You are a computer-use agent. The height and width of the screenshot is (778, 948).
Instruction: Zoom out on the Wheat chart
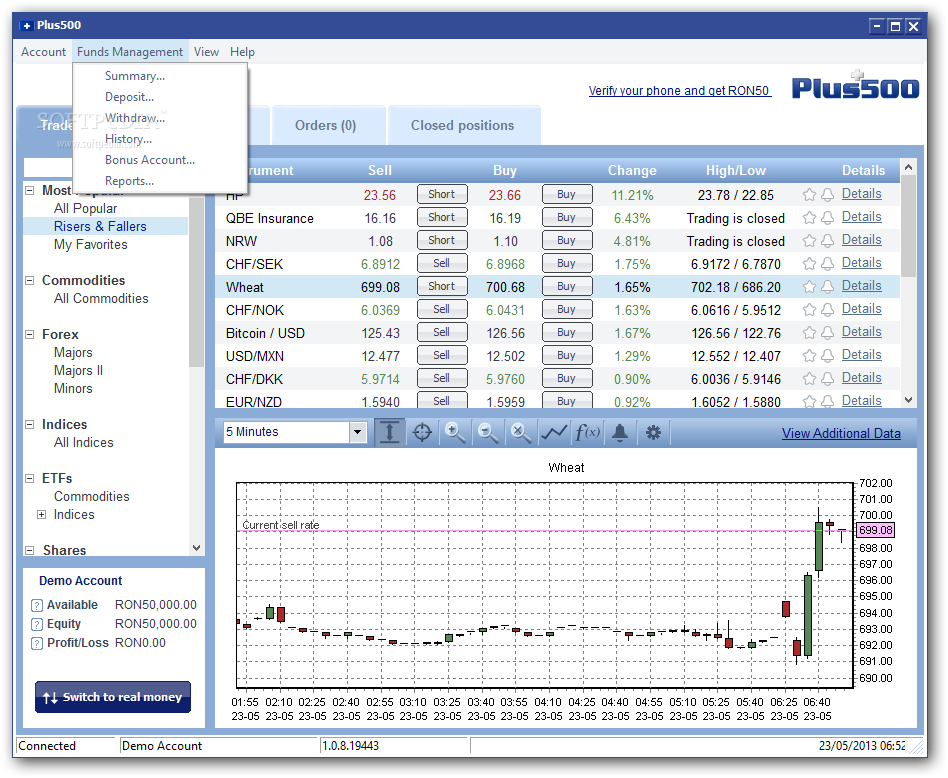tap(487, 433)
